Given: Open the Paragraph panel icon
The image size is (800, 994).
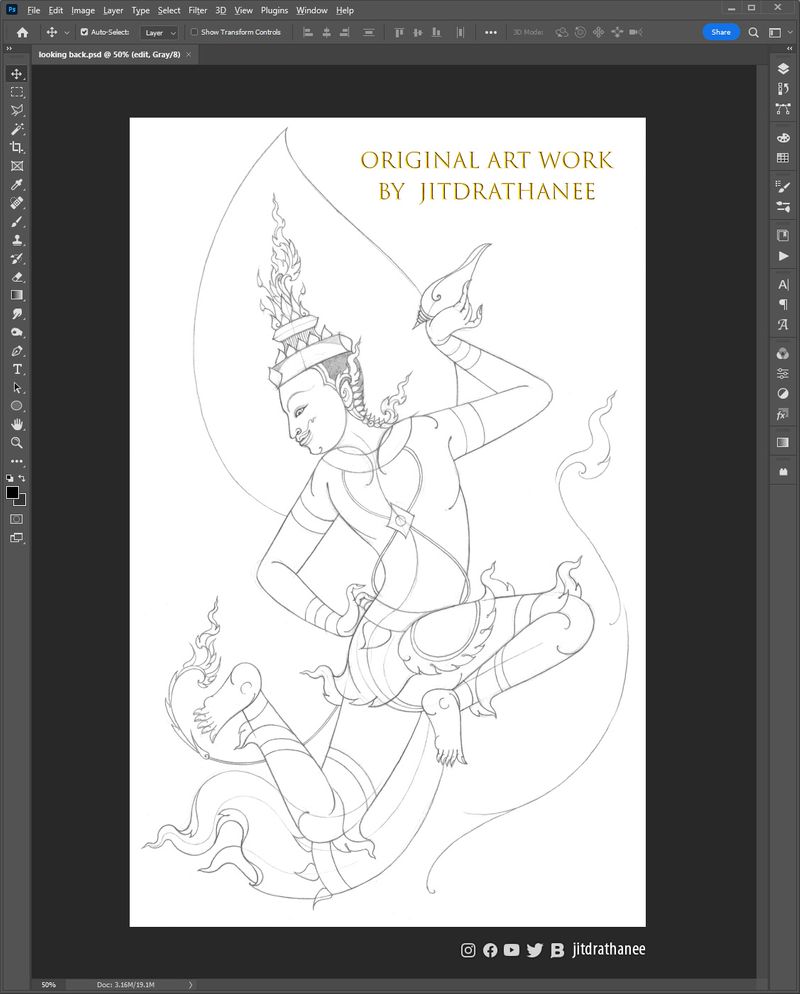Looking at the screenshot, I should 783,304.
